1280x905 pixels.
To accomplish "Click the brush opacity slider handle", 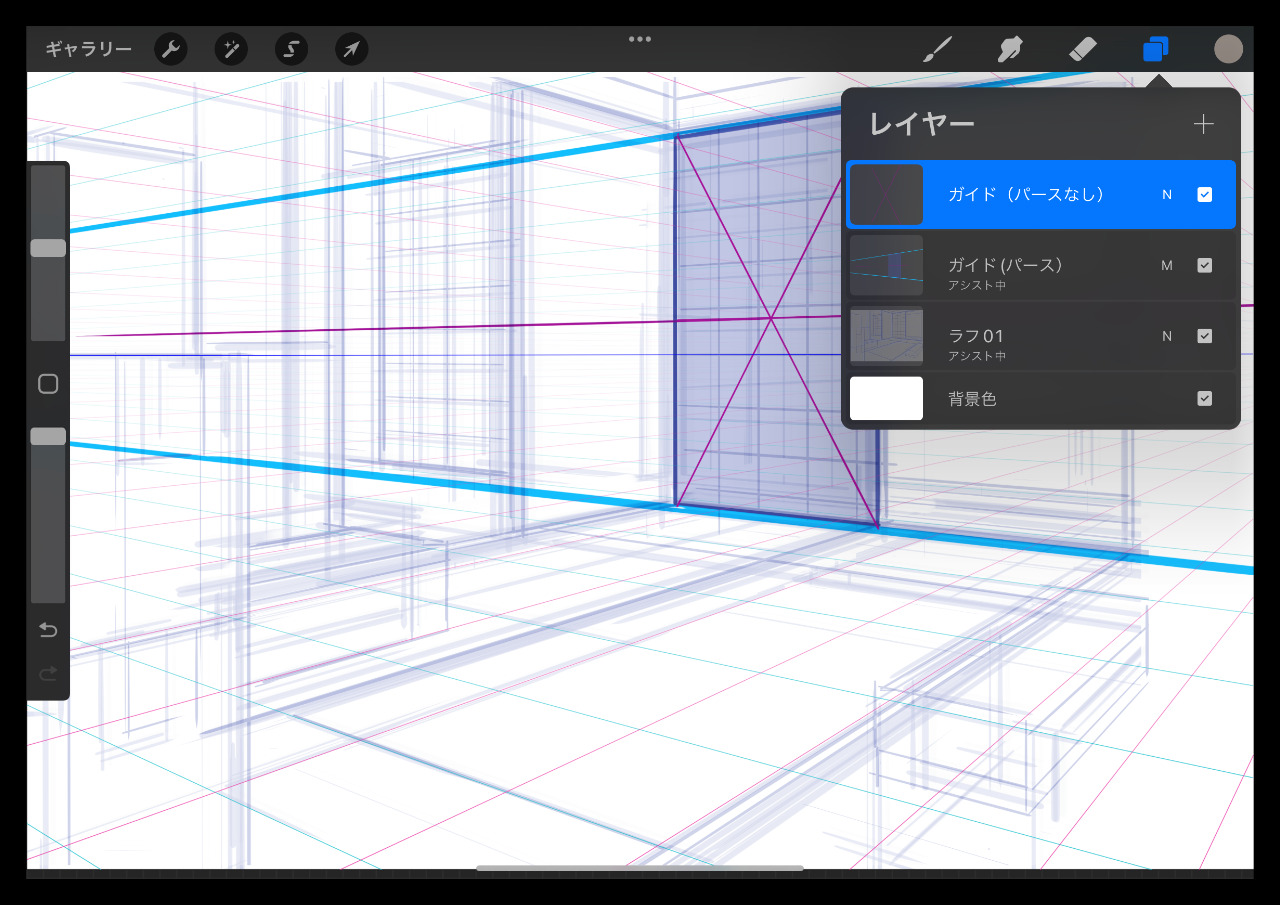I will [48, 436].
